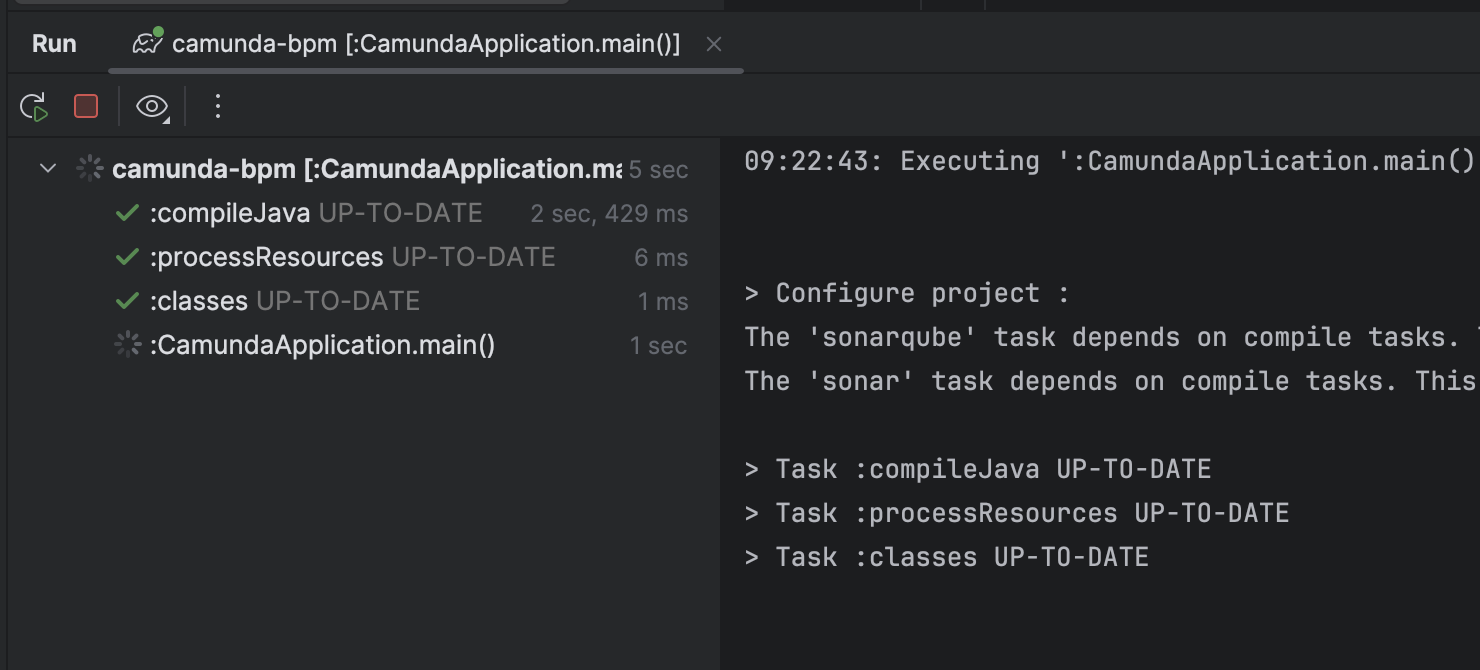The image size is (1480, 670).
Task: Click the green checkmark beside :compileJava
Action: point(127,213)
